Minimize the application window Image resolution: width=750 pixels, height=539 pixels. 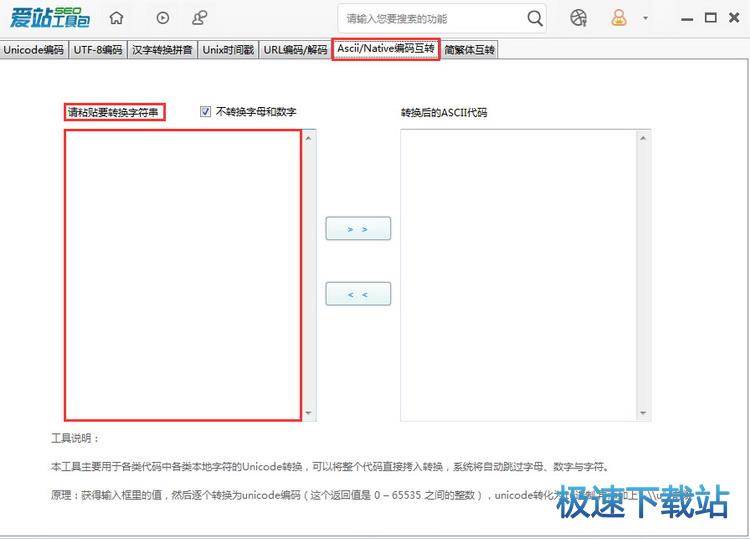[687, 19]
